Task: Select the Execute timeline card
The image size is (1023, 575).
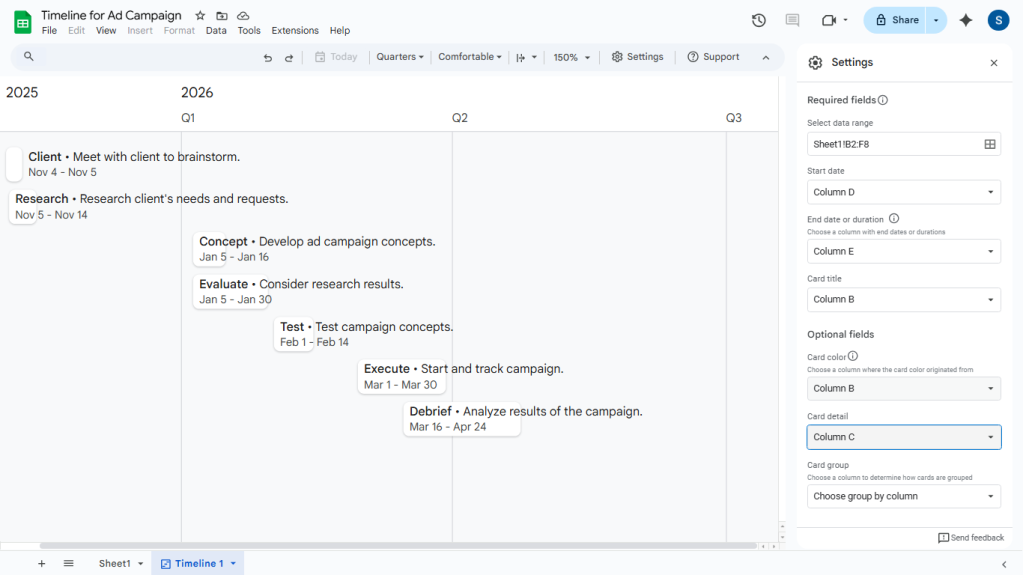Action: coord(401,377)
